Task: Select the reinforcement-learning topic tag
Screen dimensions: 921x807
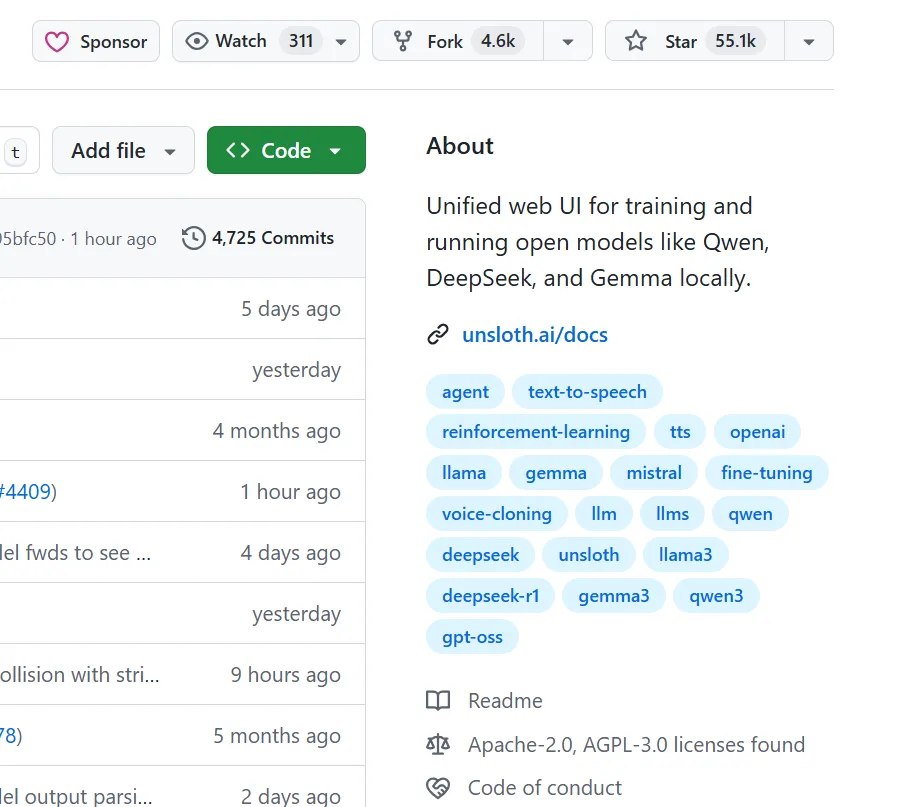Action: (x=536, y=432)
